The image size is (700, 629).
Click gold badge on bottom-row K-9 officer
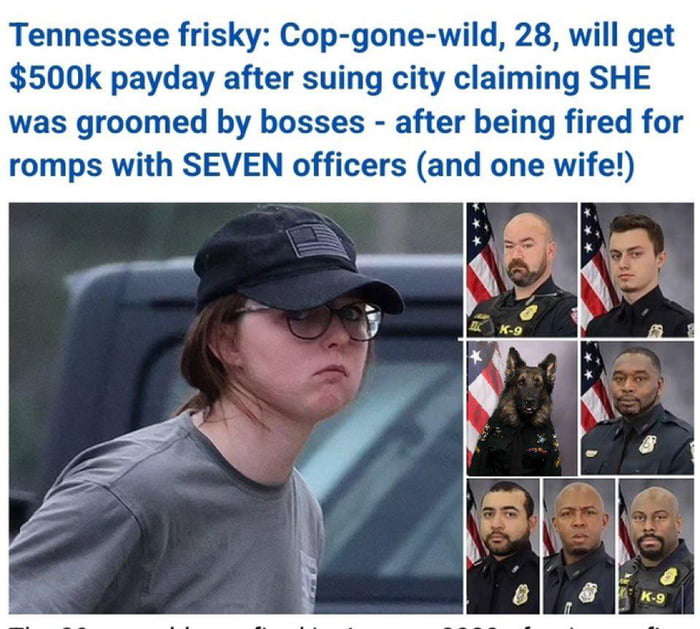coord(668,576)
